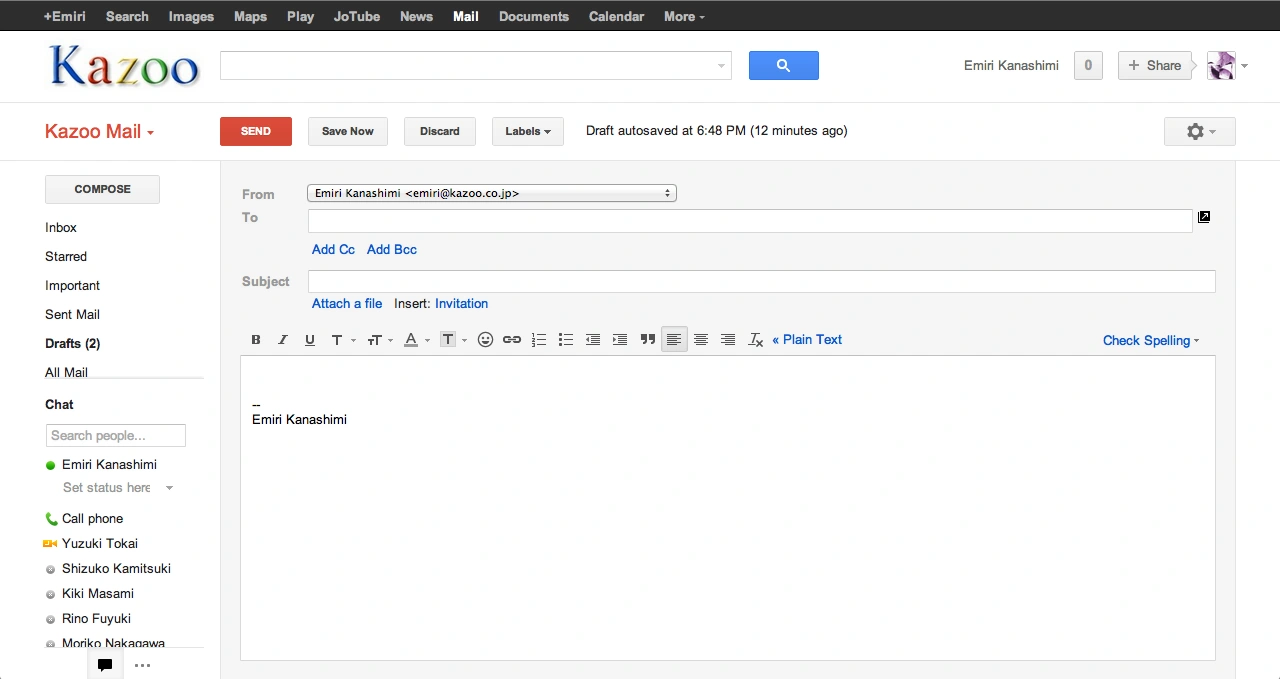1280x679 pixels.
Task: Create a bulleted list
Action: coord(566,340)
